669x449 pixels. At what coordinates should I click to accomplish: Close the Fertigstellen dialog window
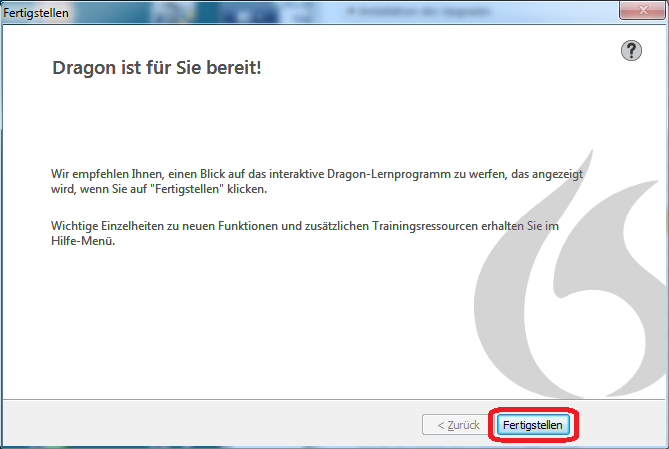click(x=643, y=9)
